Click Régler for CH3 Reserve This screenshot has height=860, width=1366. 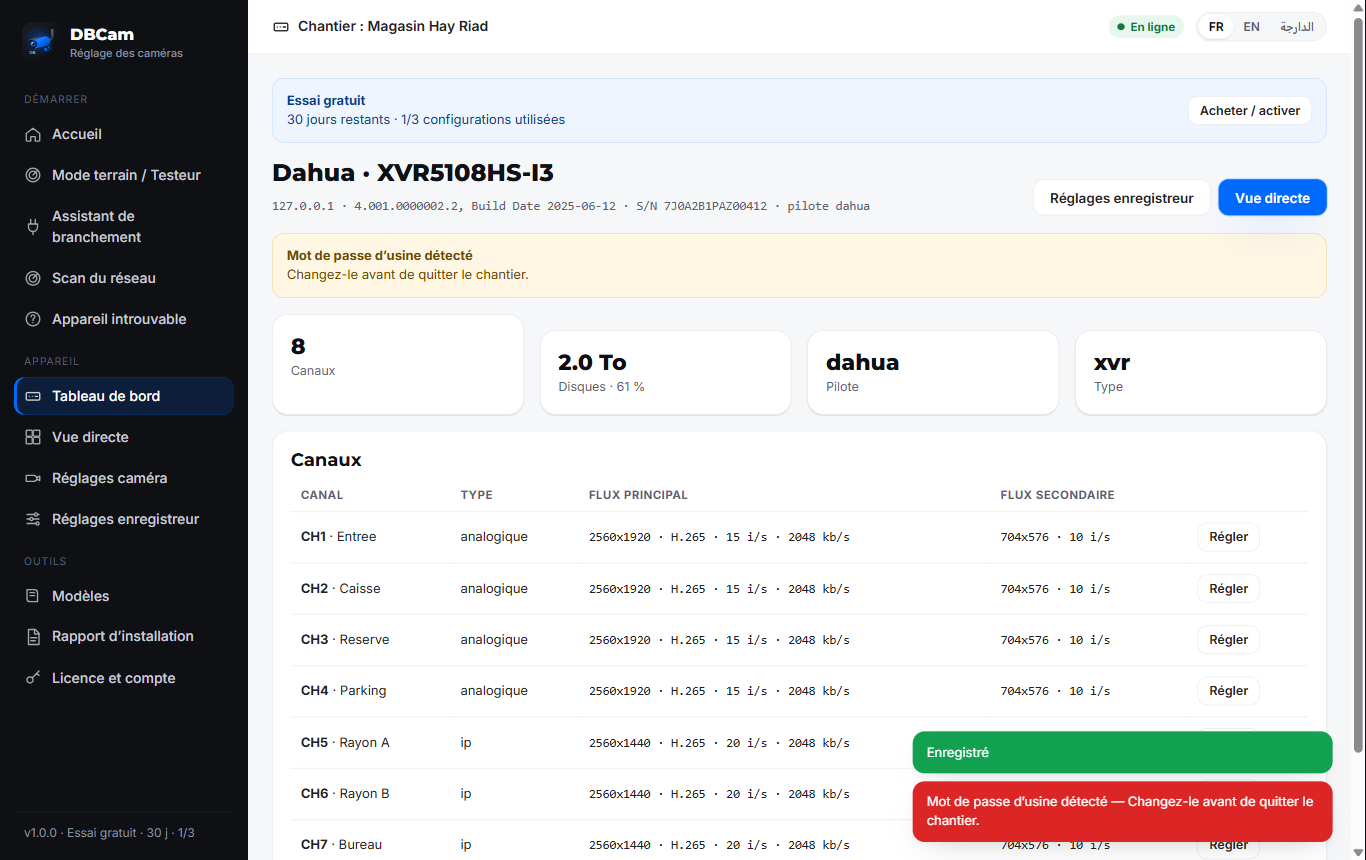1228,640
